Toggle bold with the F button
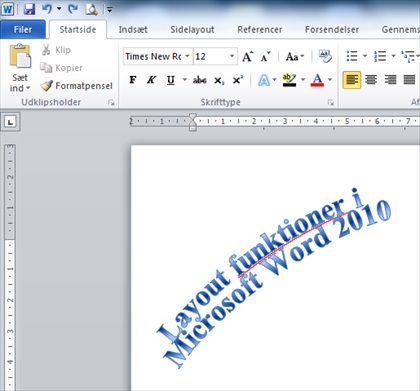The height and width of the screenshot is (391, 420). coord(133,80)
